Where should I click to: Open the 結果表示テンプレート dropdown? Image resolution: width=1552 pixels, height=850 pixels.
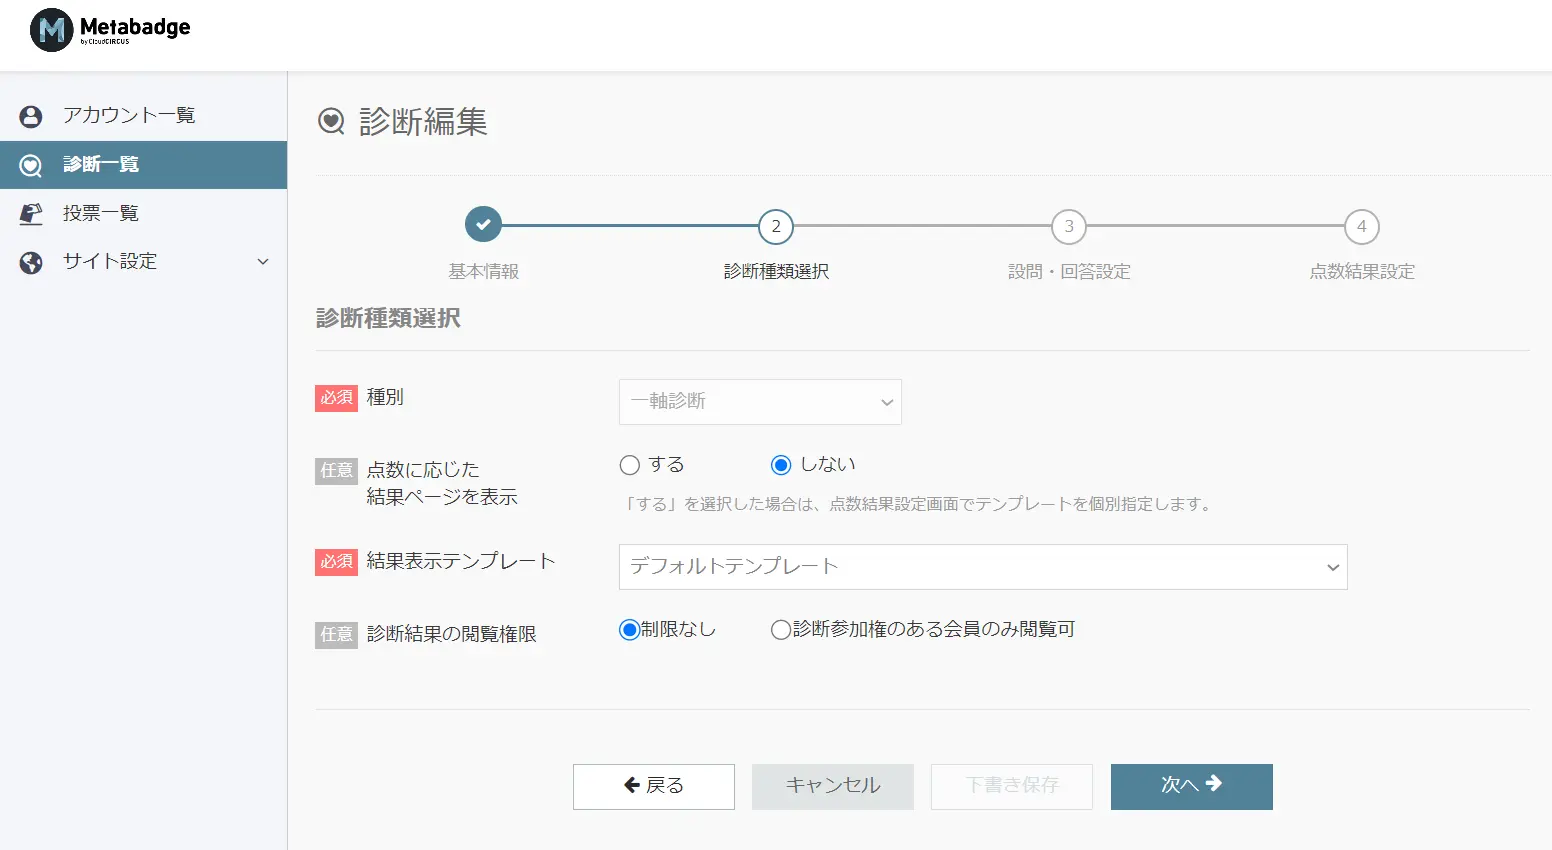pos(983,567)
